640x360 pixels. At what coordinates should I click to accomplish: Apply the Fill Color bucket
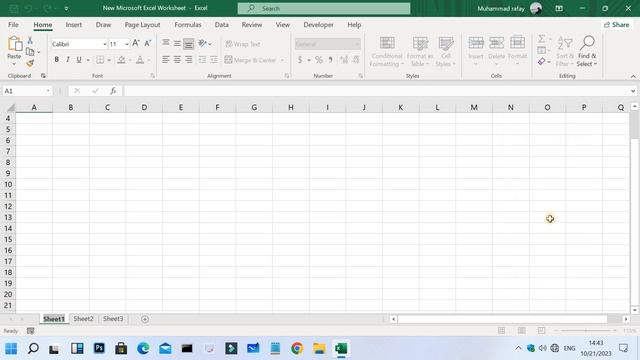click(121, 60)
